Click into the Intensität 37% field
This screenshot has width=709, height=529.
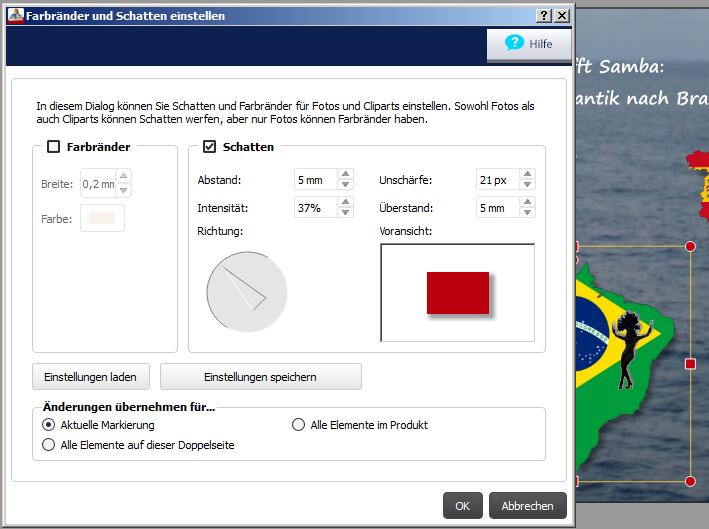point(316,208)
